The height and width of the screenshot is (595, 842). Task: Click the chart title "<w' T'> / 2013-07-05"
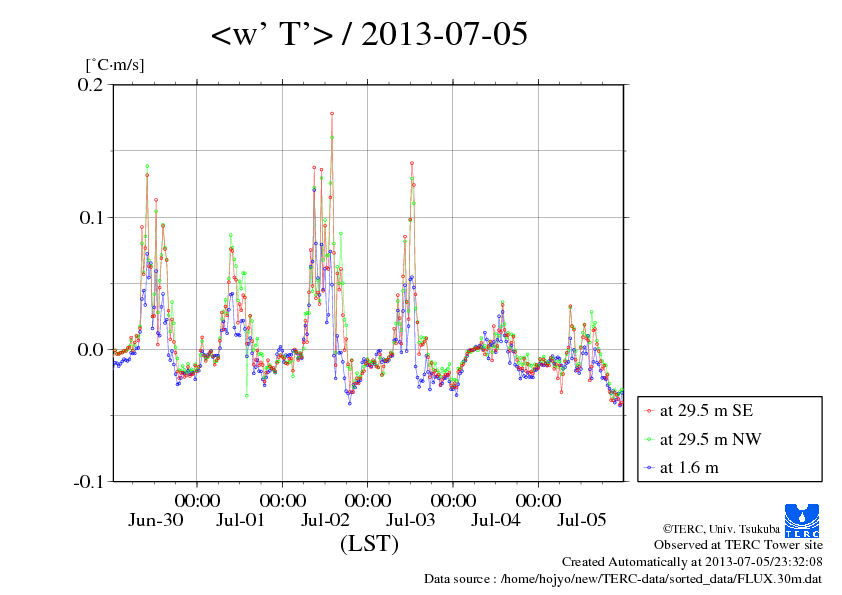click(x=369, y=34)
